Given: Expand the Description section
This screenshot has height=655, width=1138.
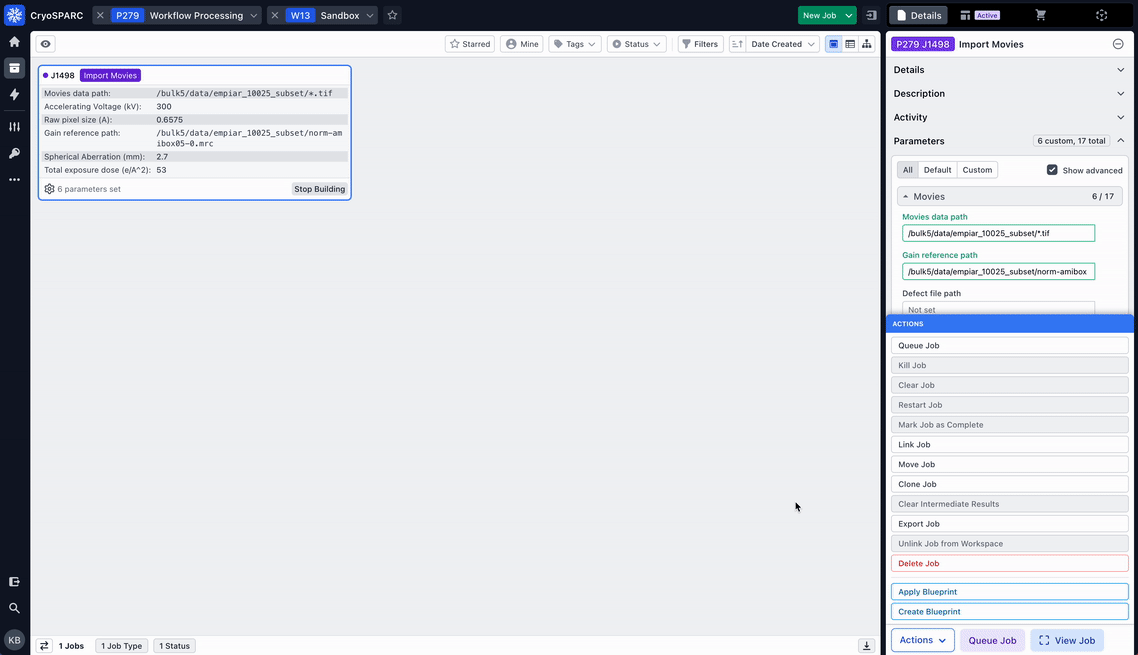Looking at the screenshot, I should point(1009,93).
